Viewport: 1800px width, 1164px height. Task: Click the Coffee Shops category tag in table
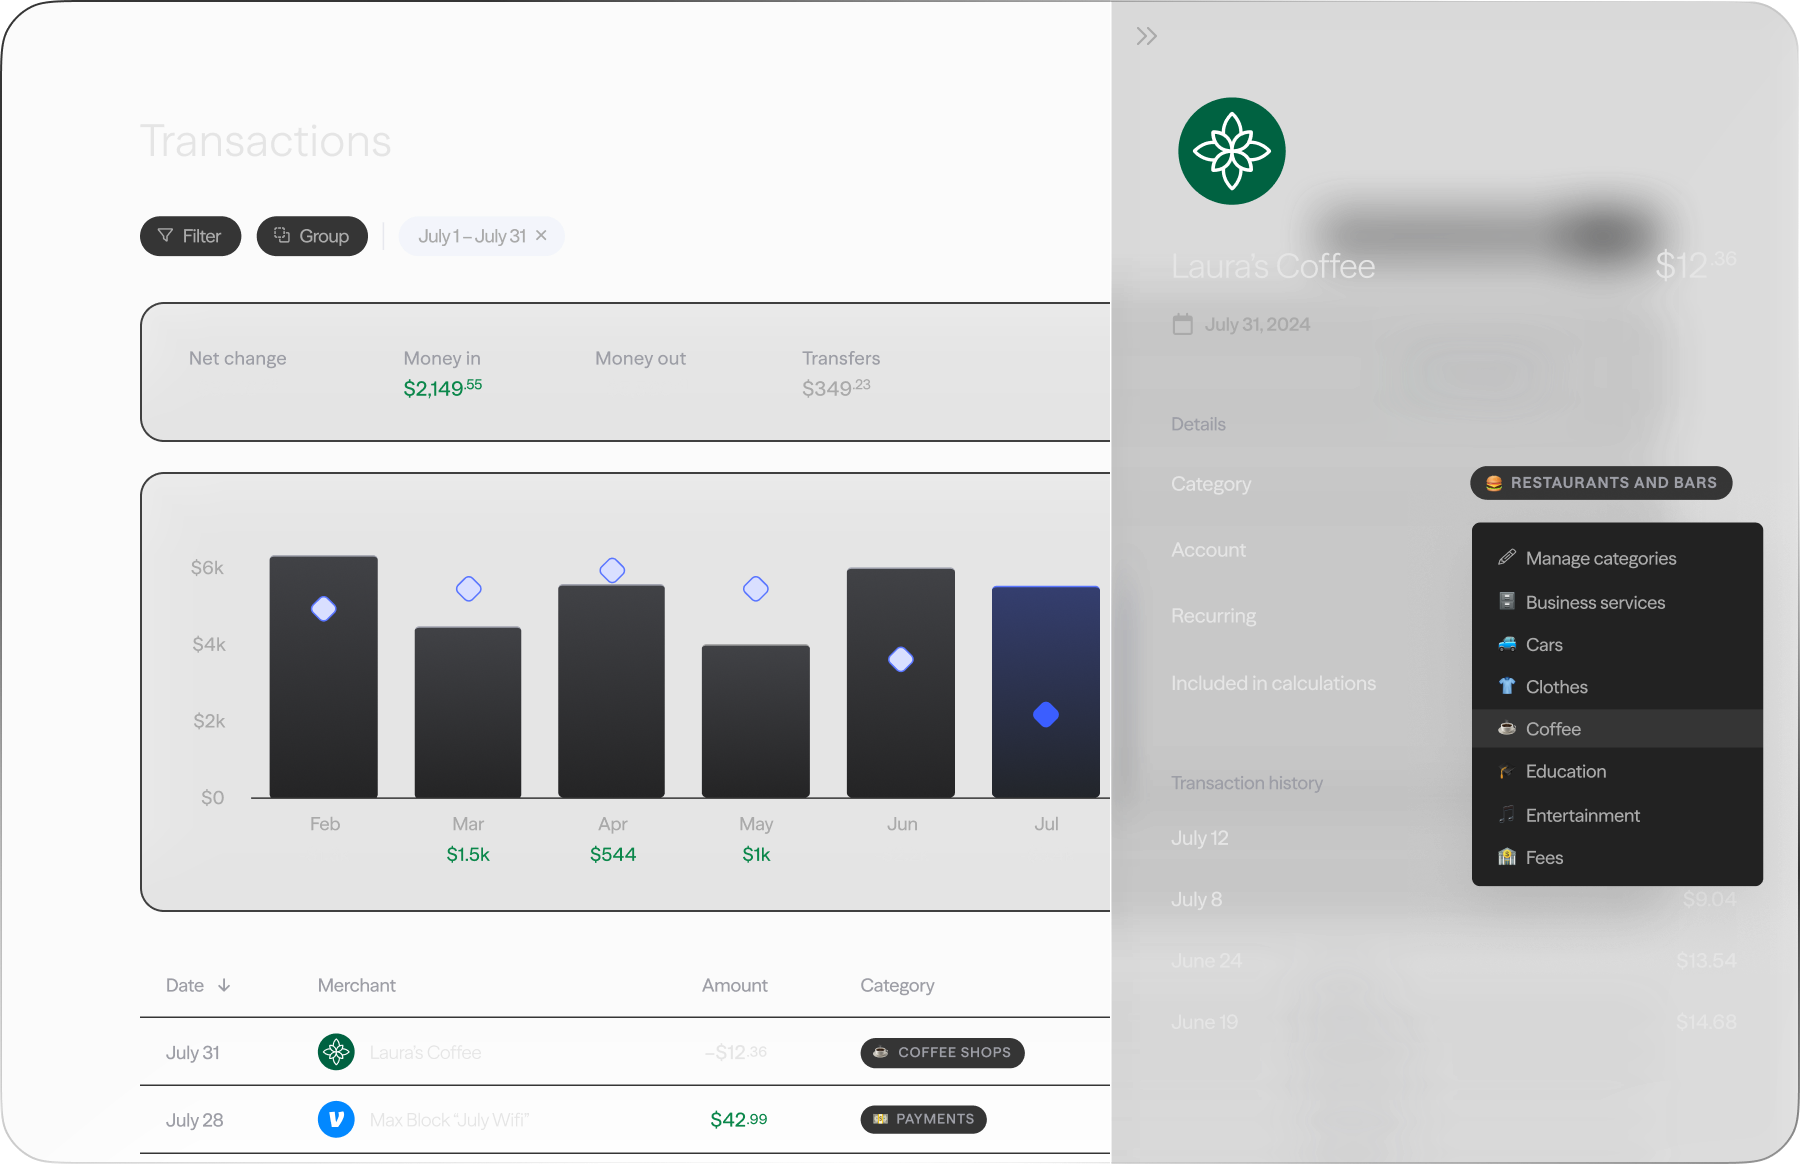942,1052
